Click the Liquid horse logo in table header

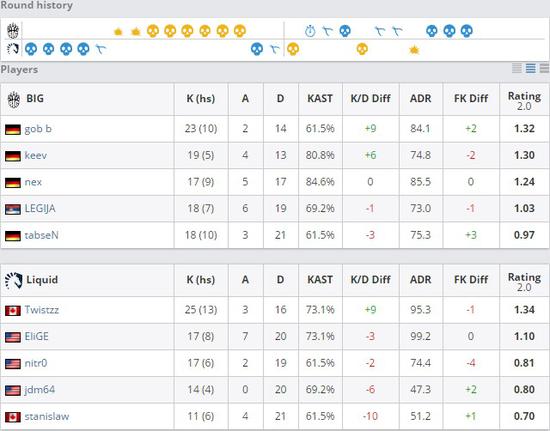[14, 280]
